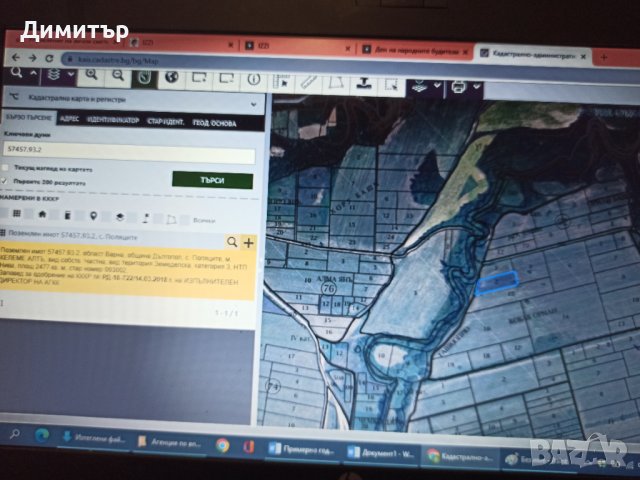The width and height of the screenshot is (640, 480).
Task: Zoom to result using the magnifier icon
Action: pos(232,242)
